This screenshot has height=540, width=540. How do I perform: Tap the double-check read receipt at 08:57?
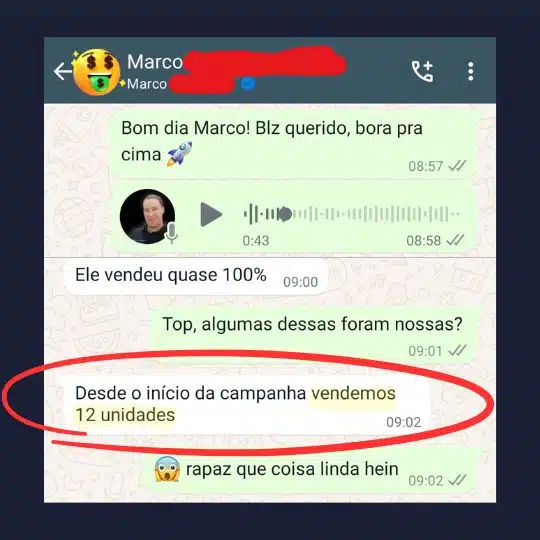[x=457, y=166]
